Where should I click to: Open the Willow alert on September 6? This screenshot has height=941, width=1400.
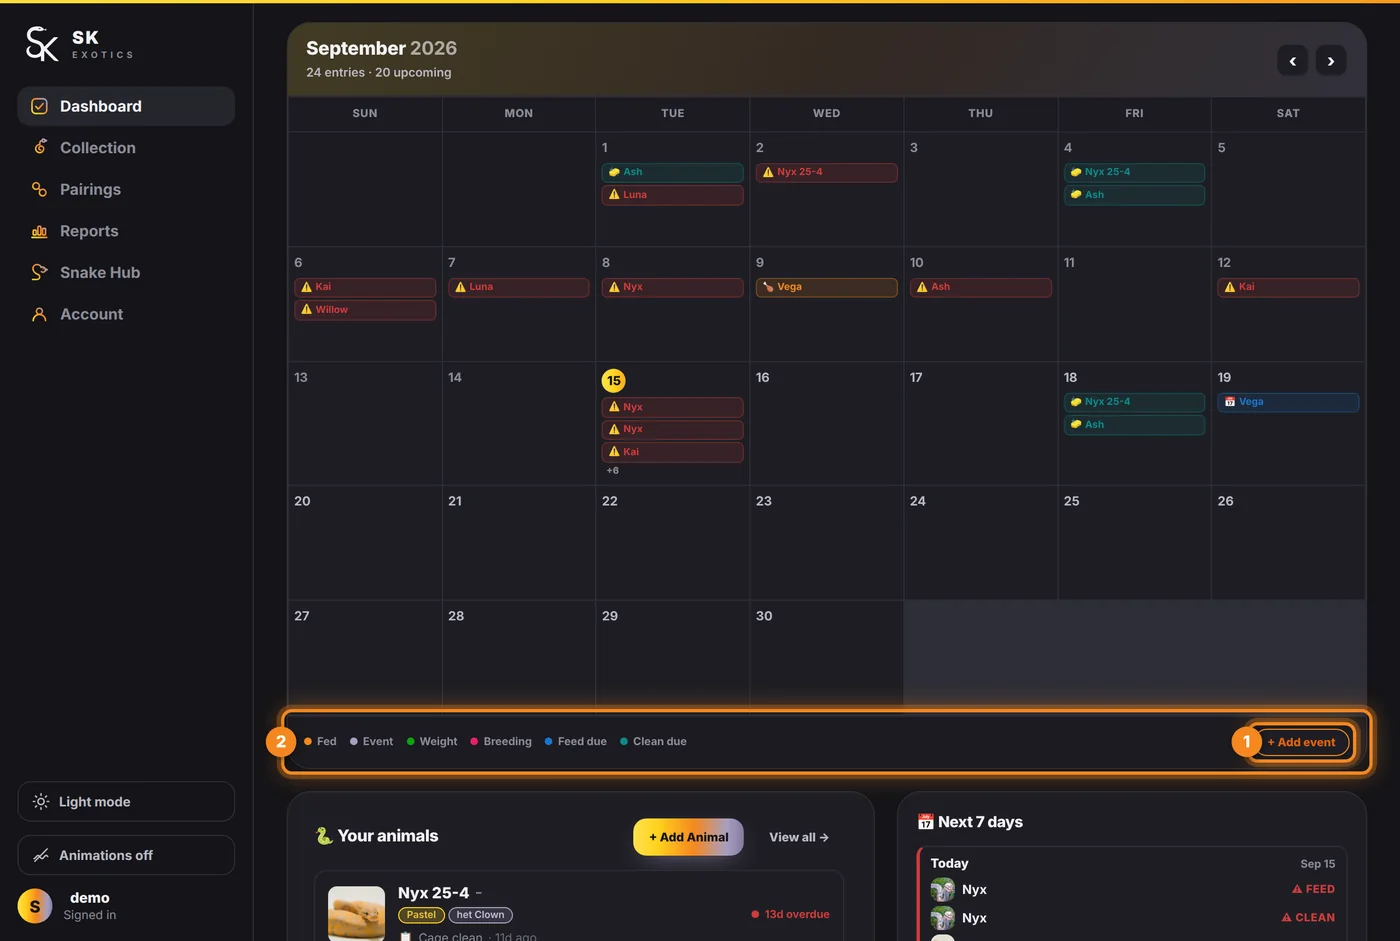pos(364,310)
